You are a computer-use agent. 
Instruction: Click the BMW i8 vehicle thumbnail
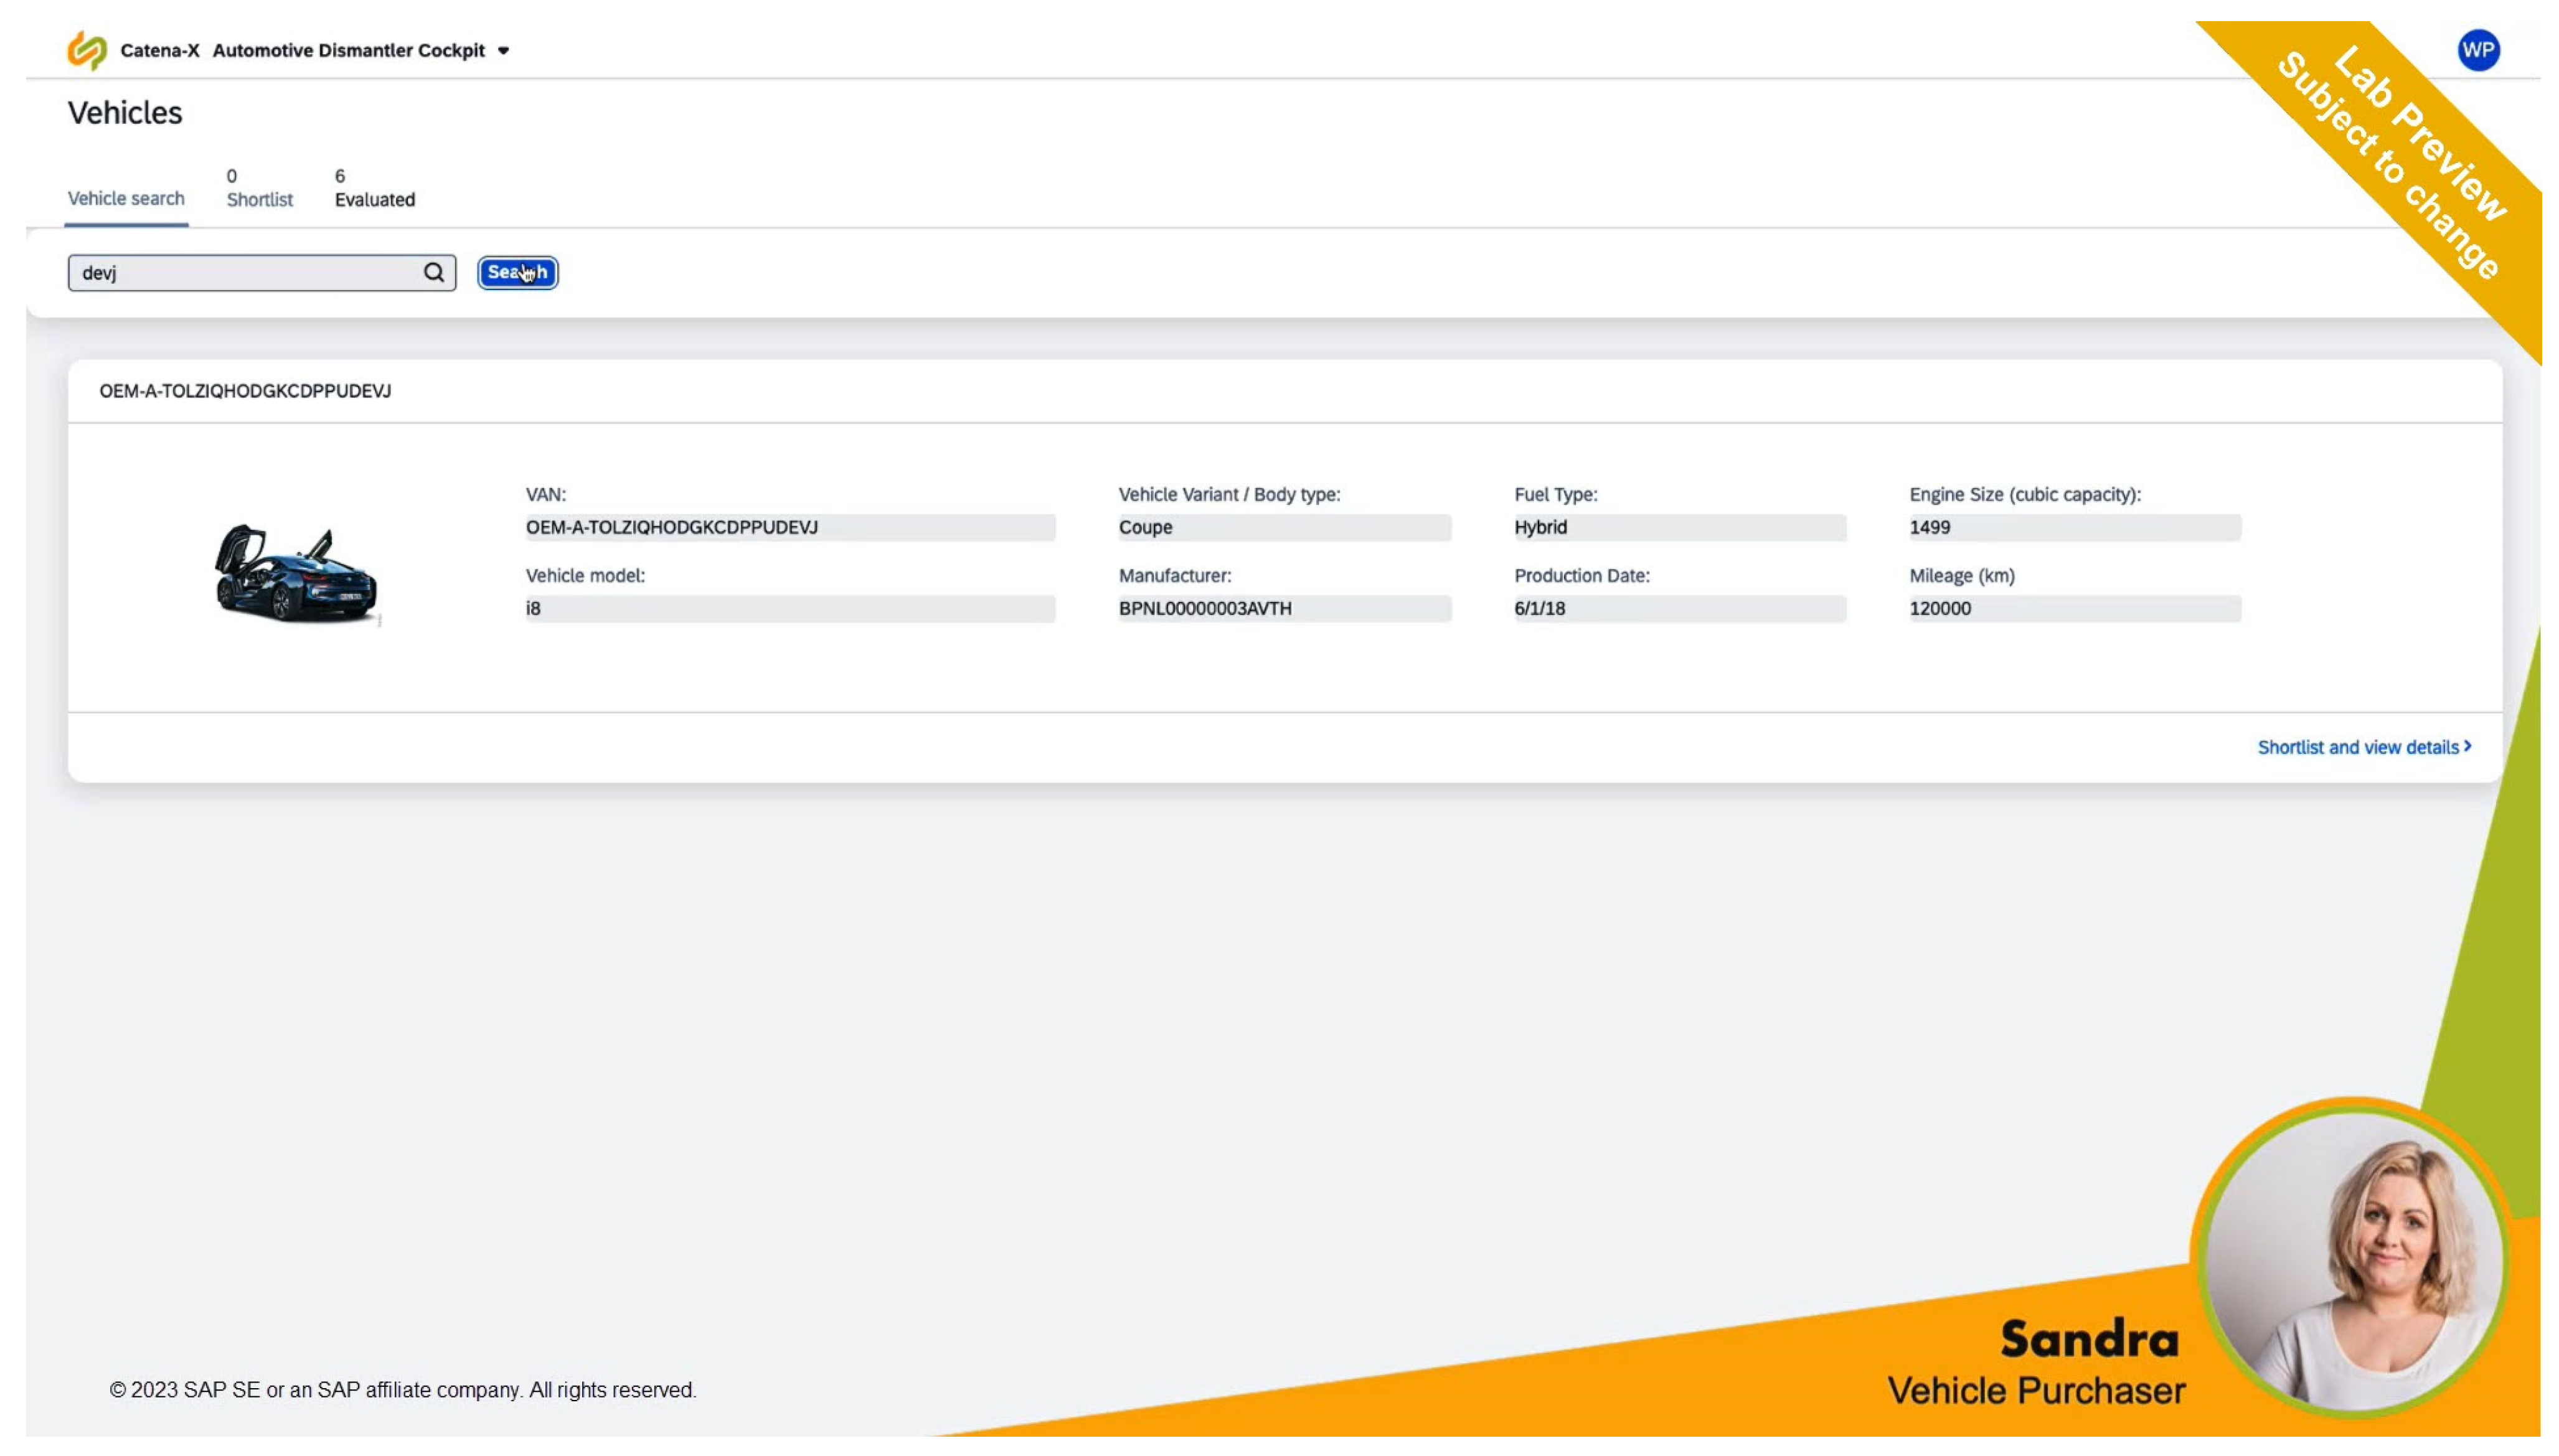pos(296,573)
